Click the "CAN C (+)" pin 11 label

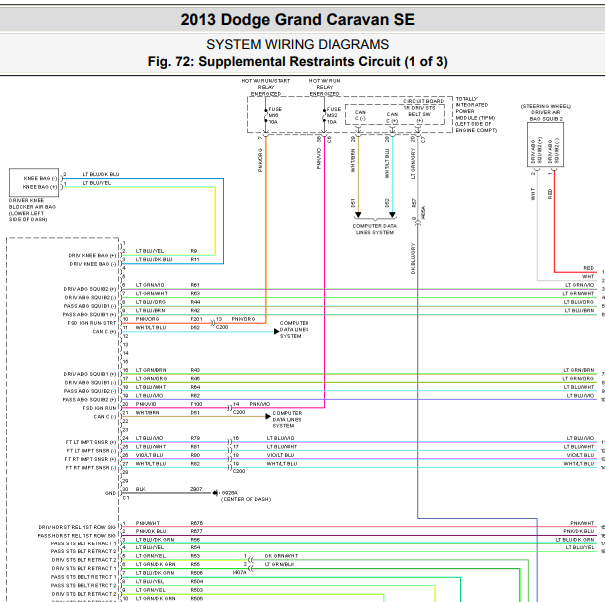point(104,331)
